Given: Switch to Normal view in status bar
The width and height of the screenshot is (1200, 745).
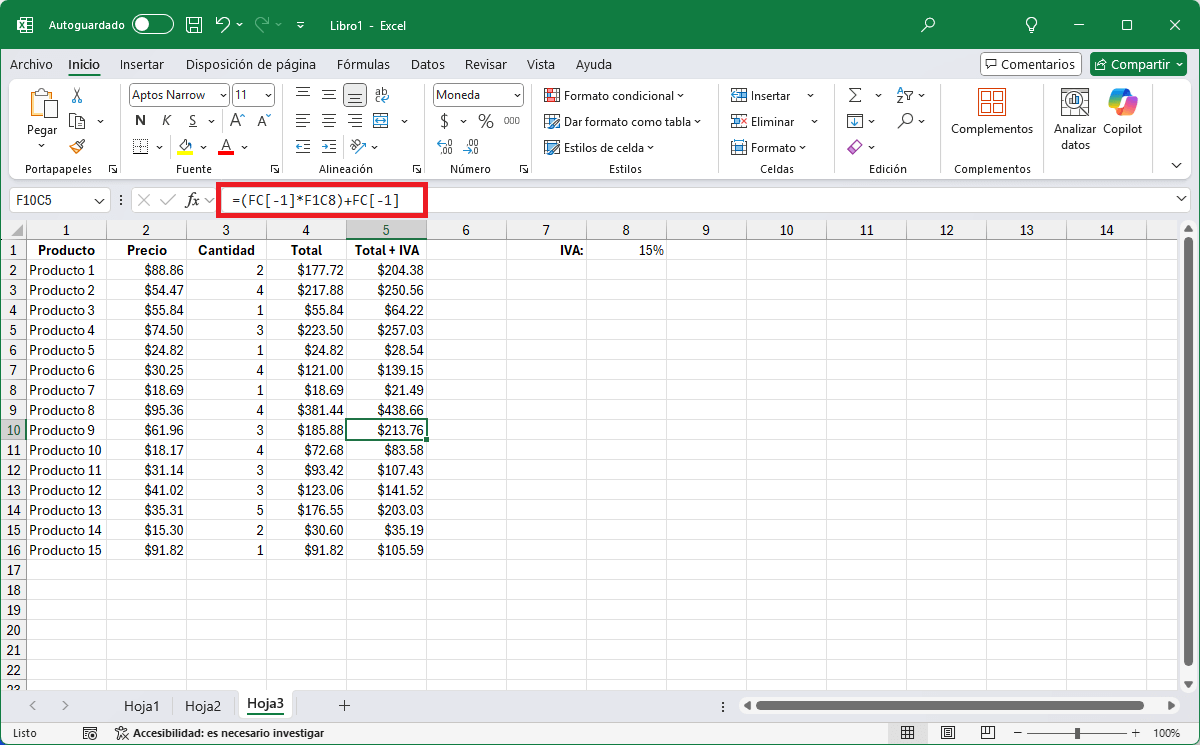Looking at the screenshot, I should (x=907, y=733).
